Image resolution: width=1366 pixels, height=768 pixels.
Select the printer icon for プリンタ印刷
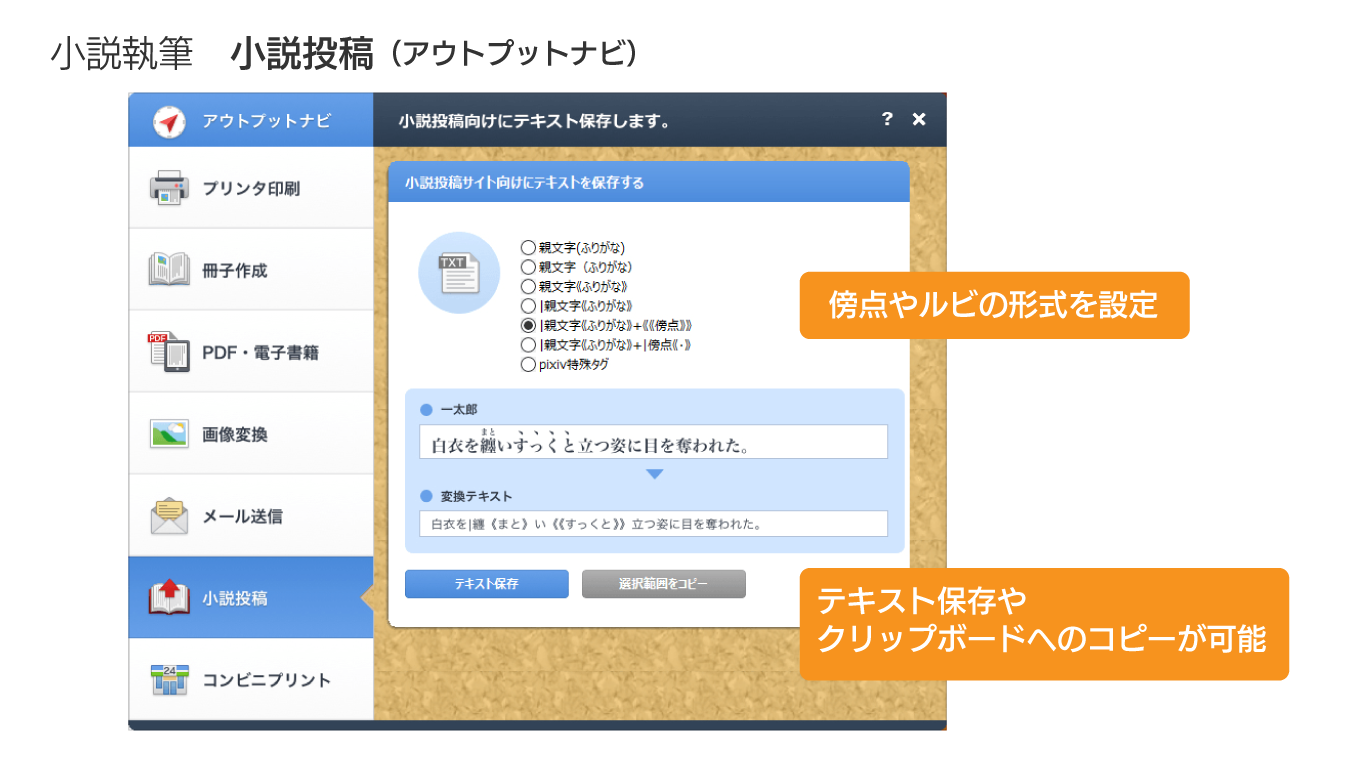[169, 188]
